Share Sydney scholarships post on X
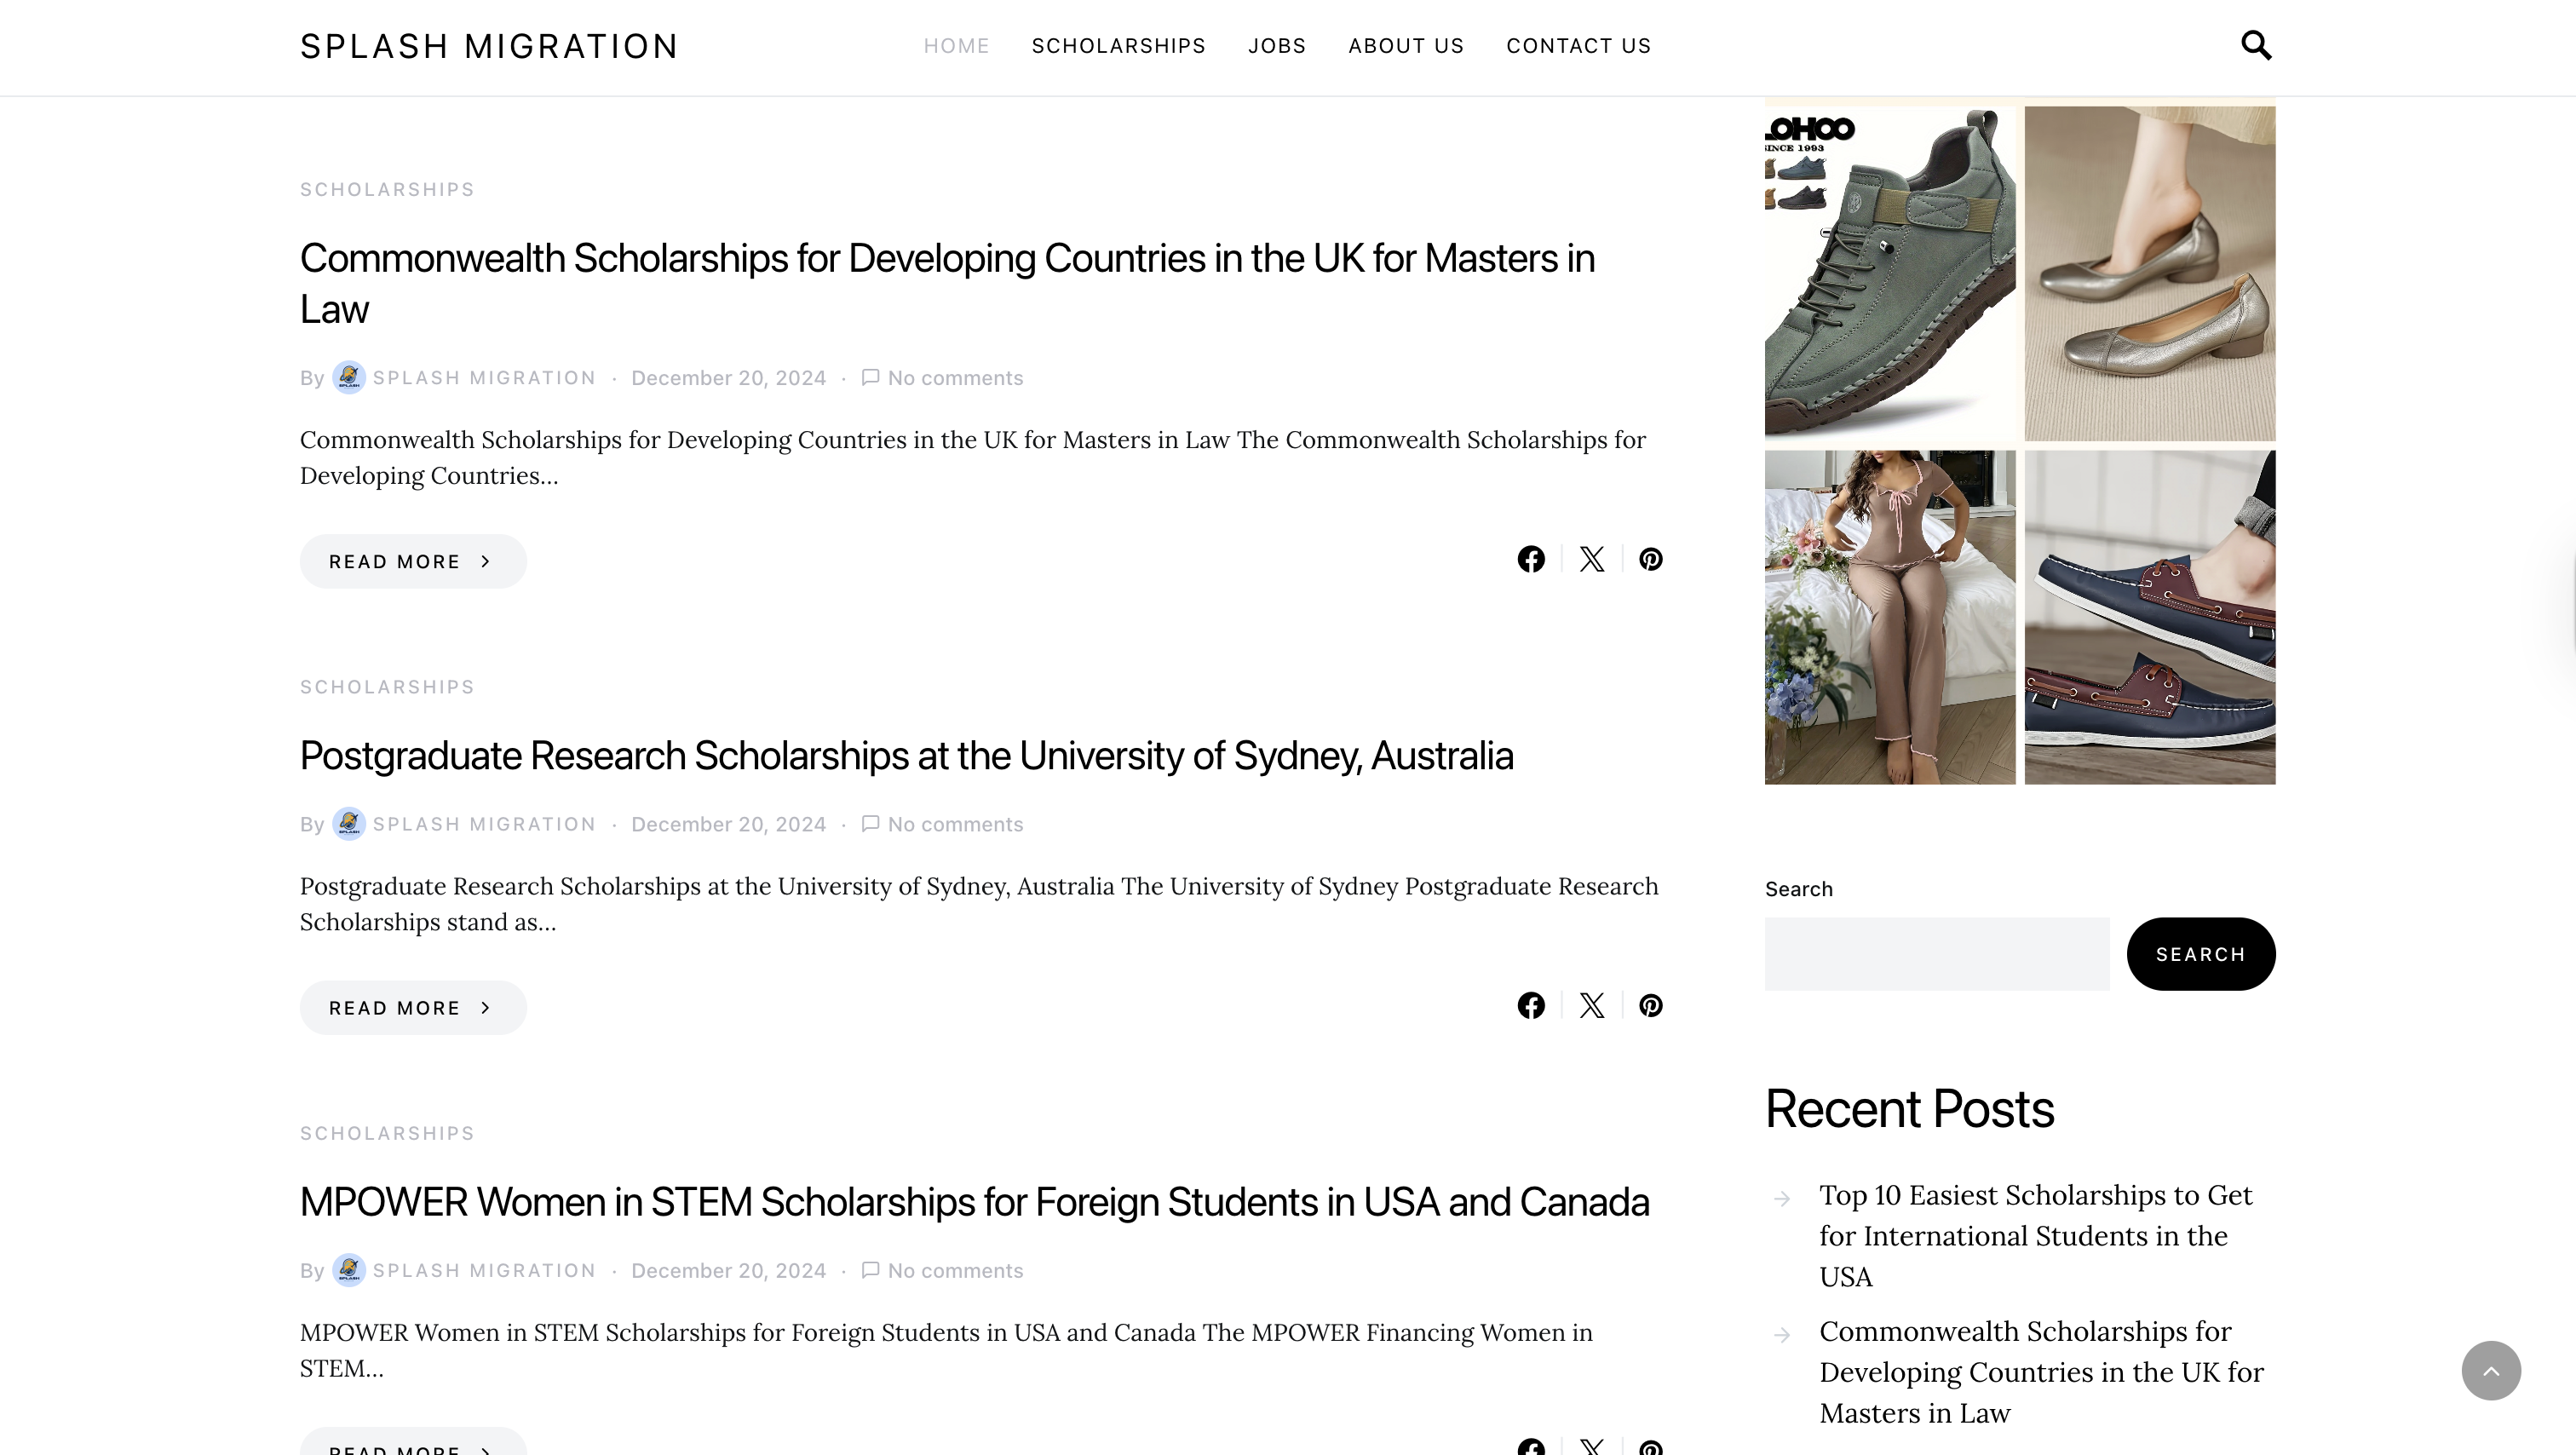This screenshot has width=2576, height=1455. [x=1591, y=1005]
